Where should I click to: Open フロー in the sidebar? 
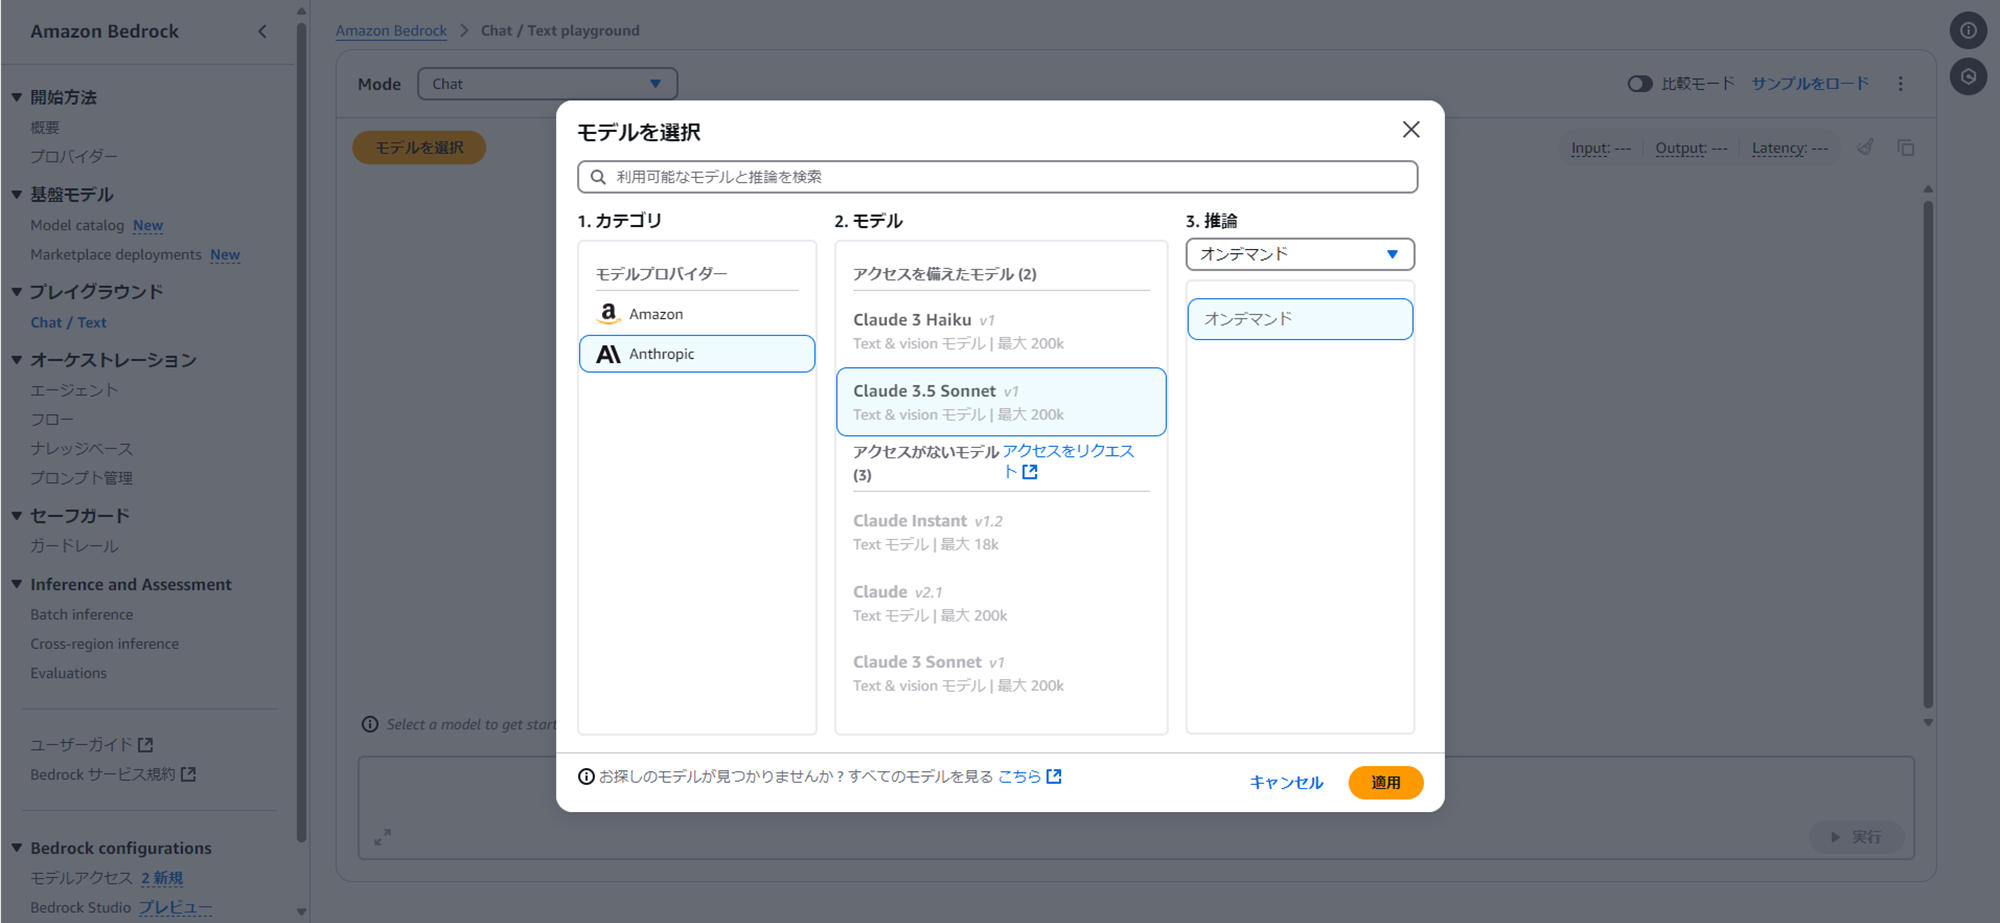(x=52, y=419)
